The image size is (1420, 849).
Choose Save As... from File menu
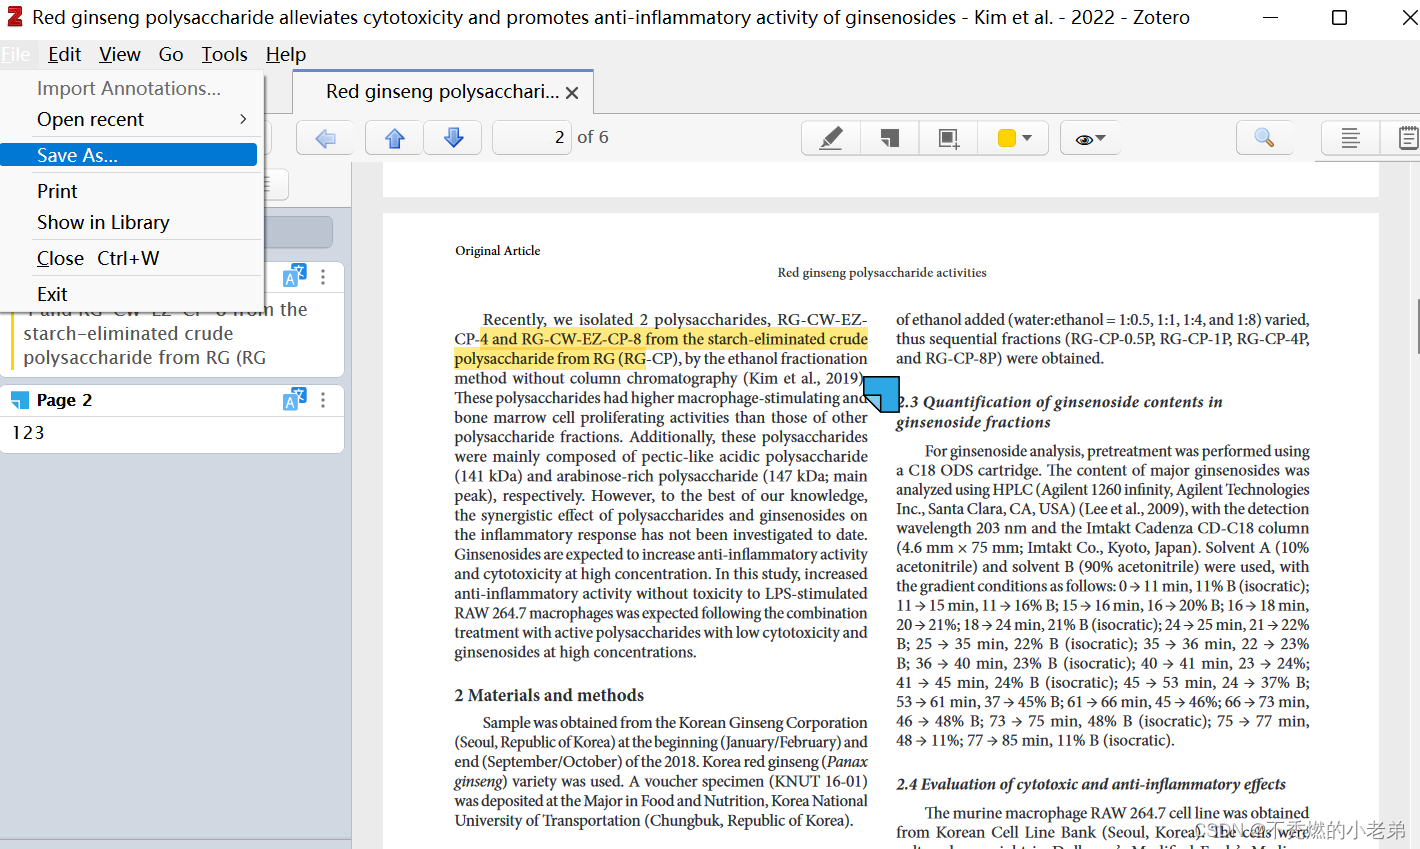[129, 155]
